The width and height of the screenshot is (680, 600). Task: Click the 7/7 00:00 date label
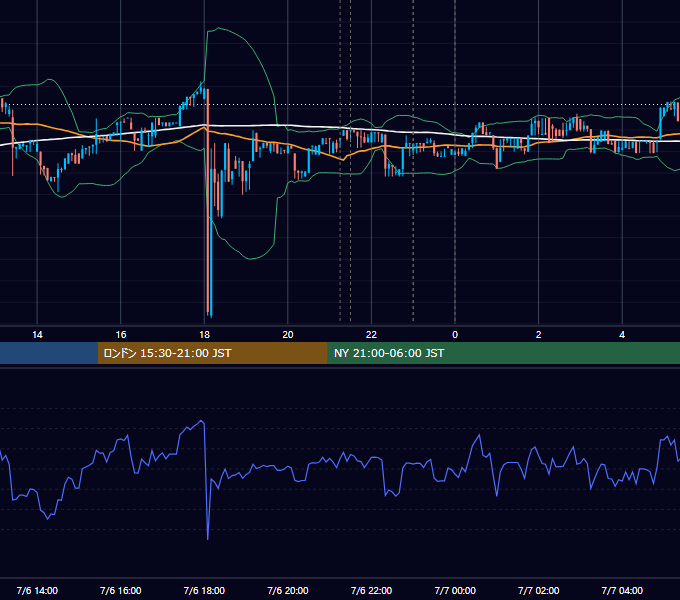(455, 590)
